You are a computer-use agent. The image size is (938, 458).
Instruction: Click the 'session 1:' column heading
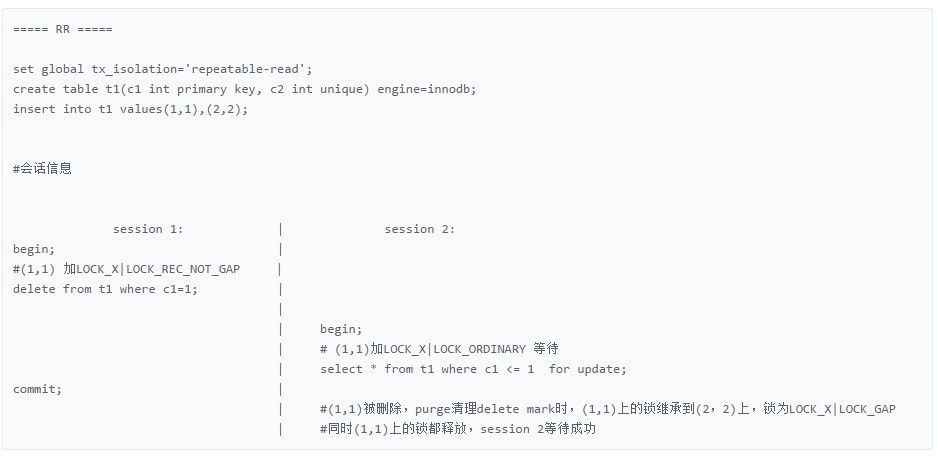[x=148, y=229]
